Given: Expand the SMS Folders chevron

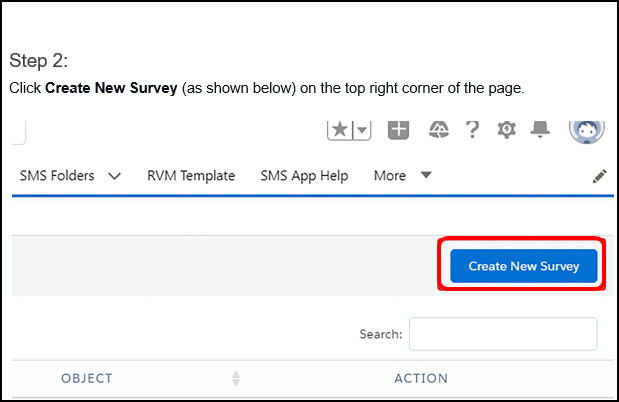Looking at the screenshot, I should (114, 176).
